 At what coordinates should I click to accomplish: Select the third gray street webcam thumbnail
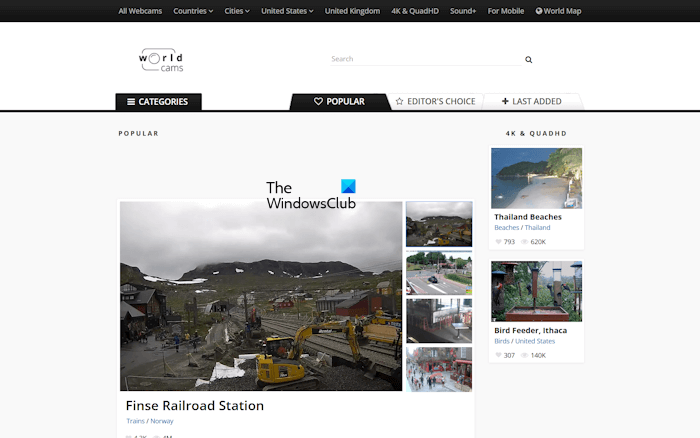click(x=439, y=321)
